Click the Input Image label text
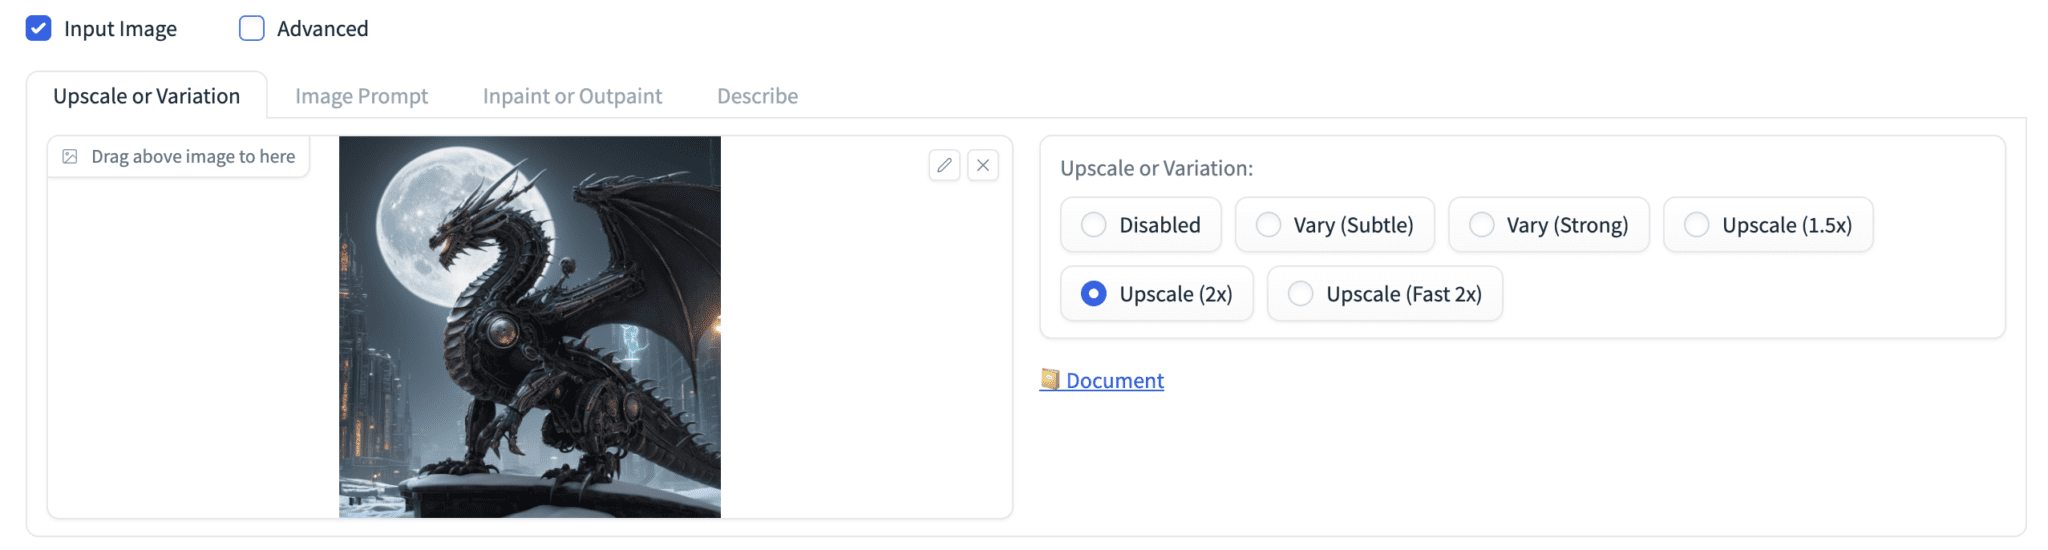The width and height of the screenshot is (2048, 550). coord(120,29)
